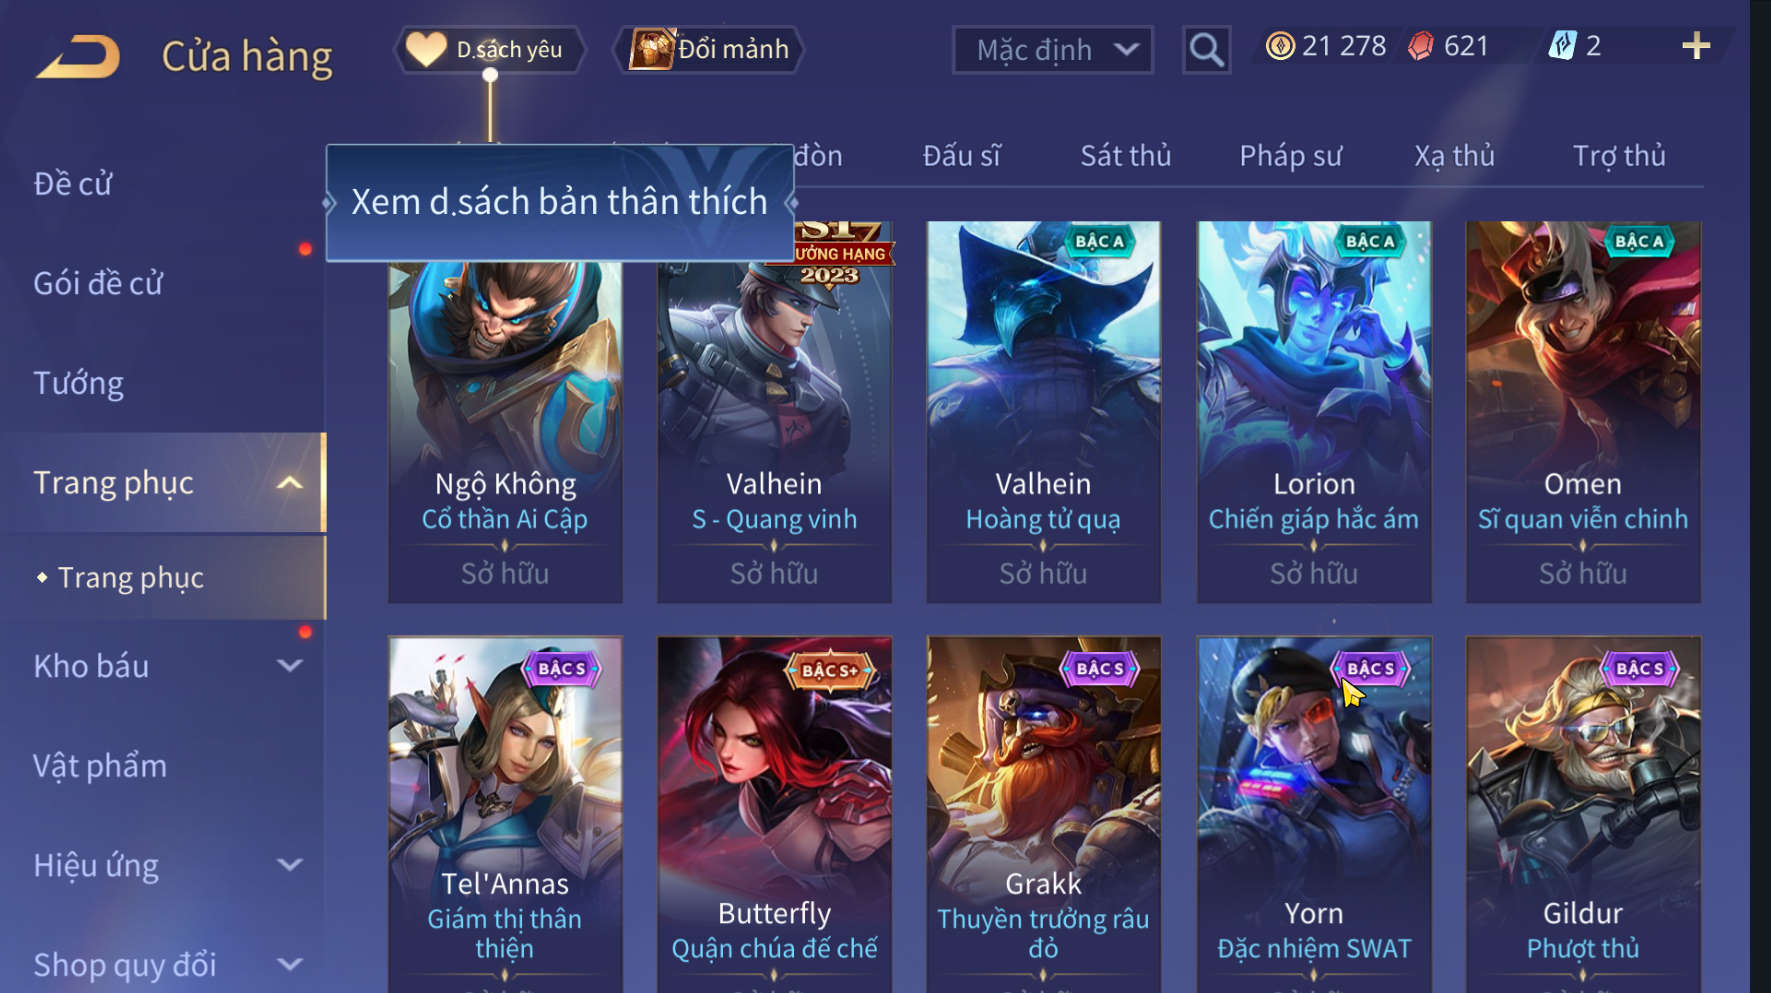This screenshot has height=993, width=1771.
Task: Switch to the Sát thủ tab
Action: 1125,156
